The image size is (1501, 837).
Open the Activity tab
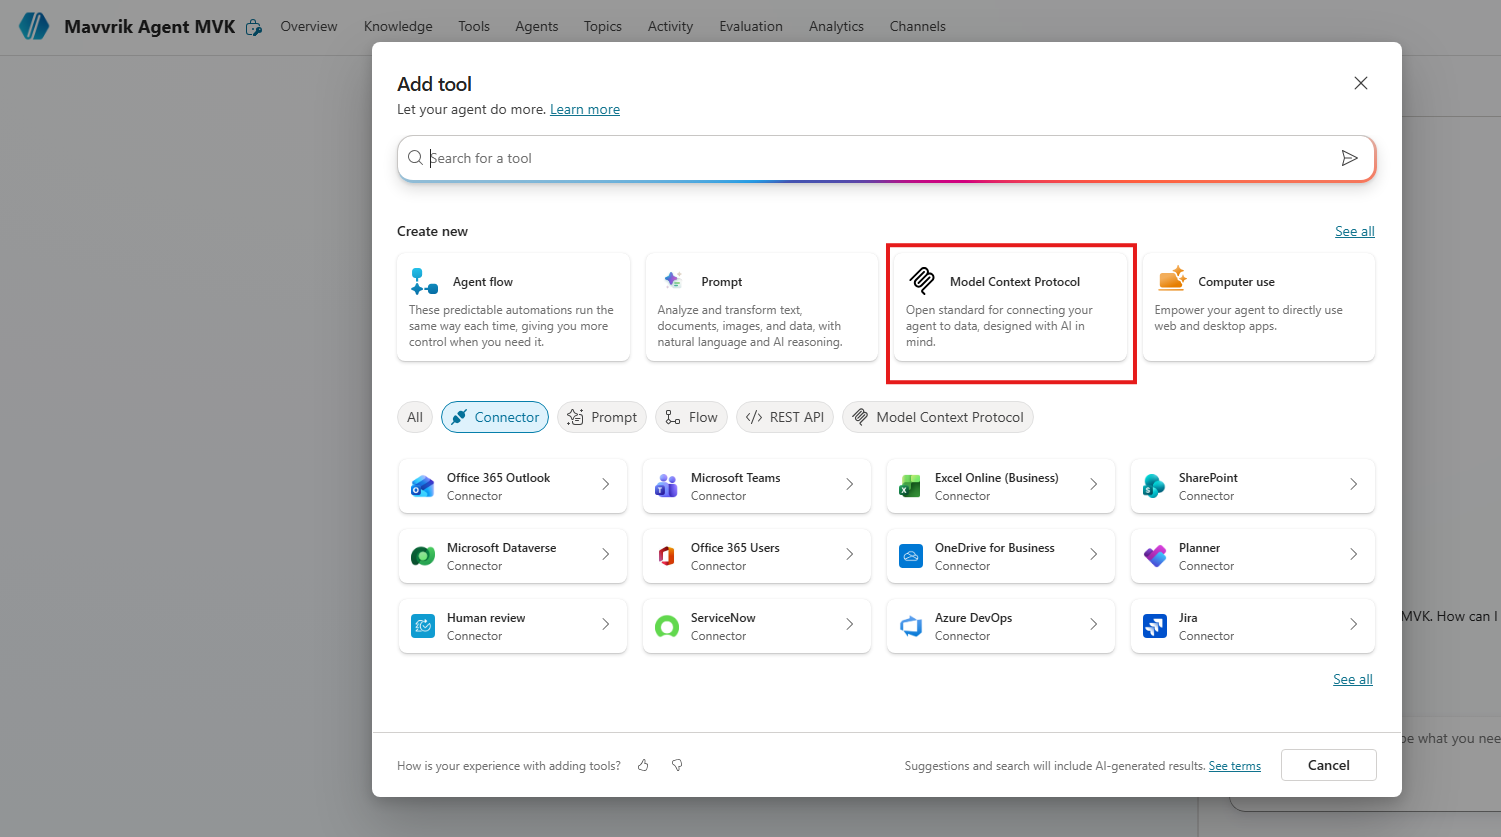coord(670,26)
